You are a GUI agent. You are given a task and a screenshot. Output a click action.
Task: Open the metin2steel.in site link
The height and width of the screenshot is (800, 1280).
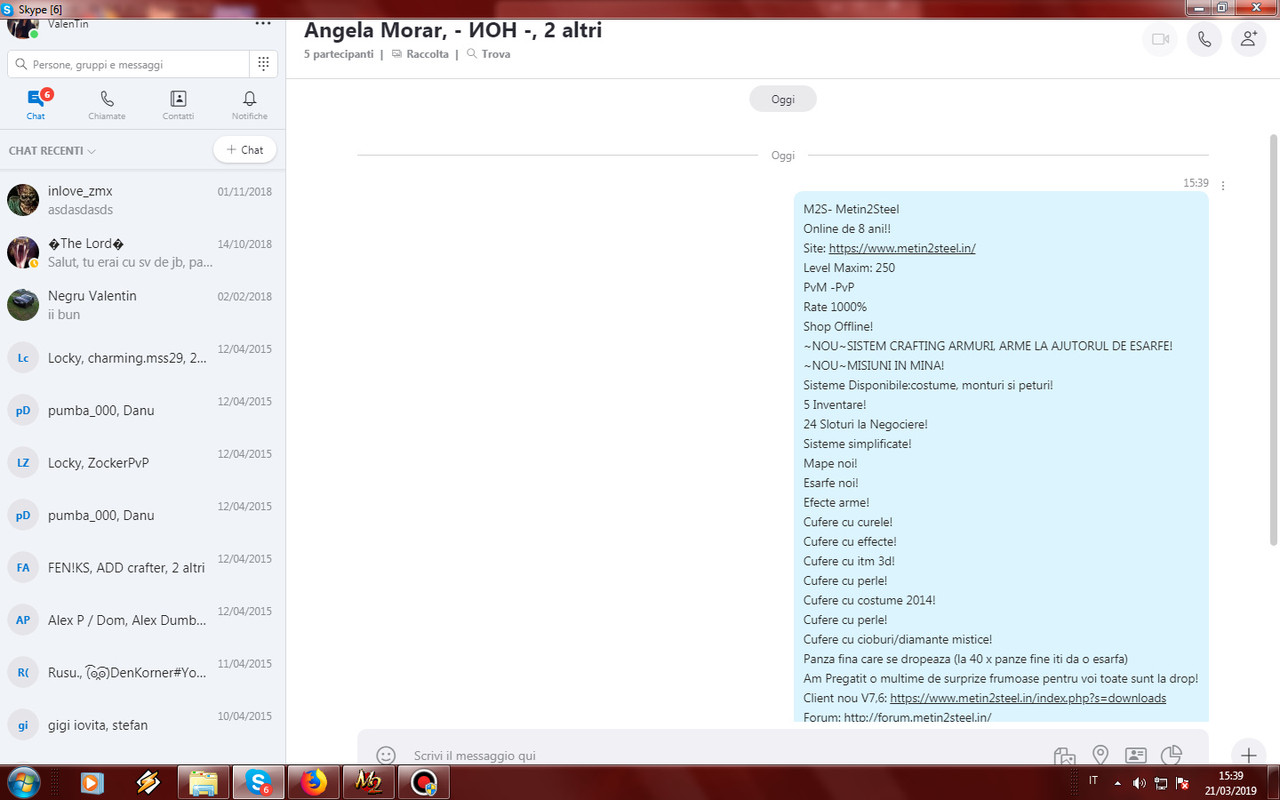pos(902,248)
